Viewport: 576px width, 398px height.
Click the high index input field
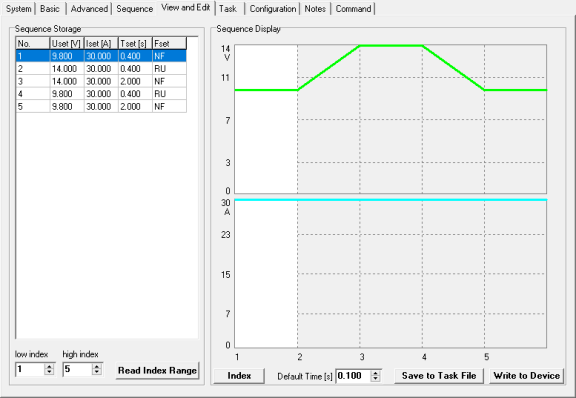coord(78,369)
